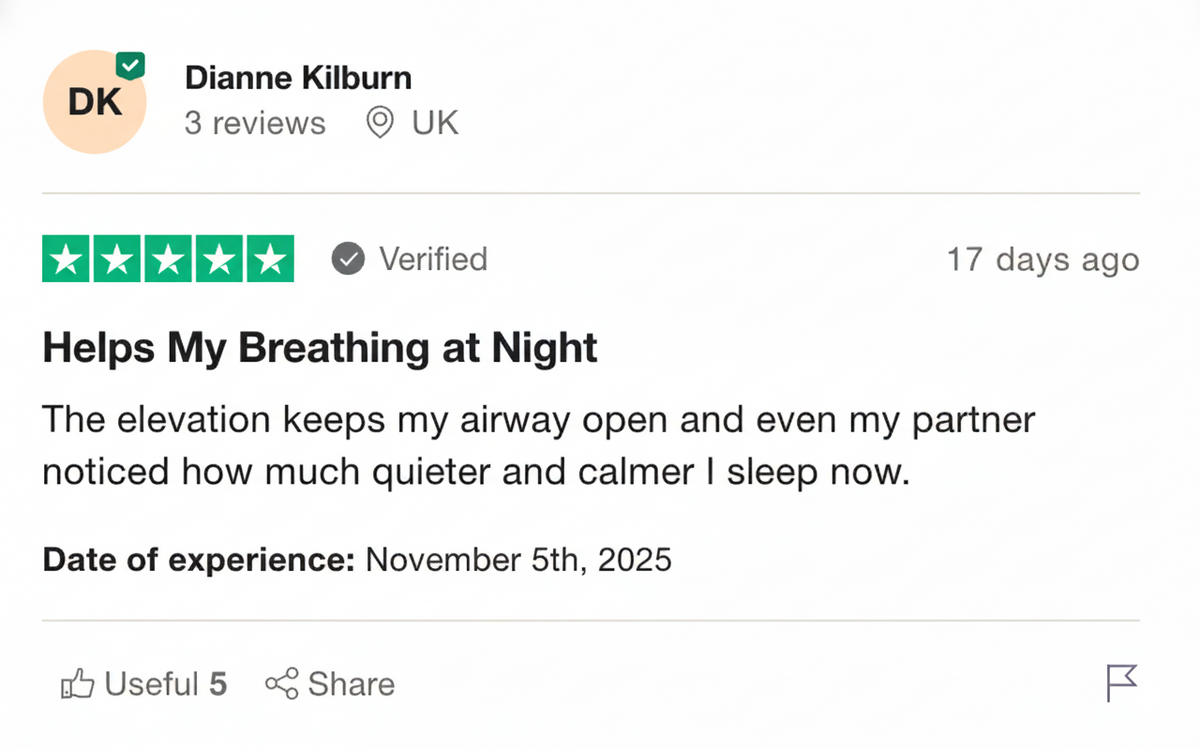
Task: Click the 'Date of experience' label
Action: (x=199, y=559)
